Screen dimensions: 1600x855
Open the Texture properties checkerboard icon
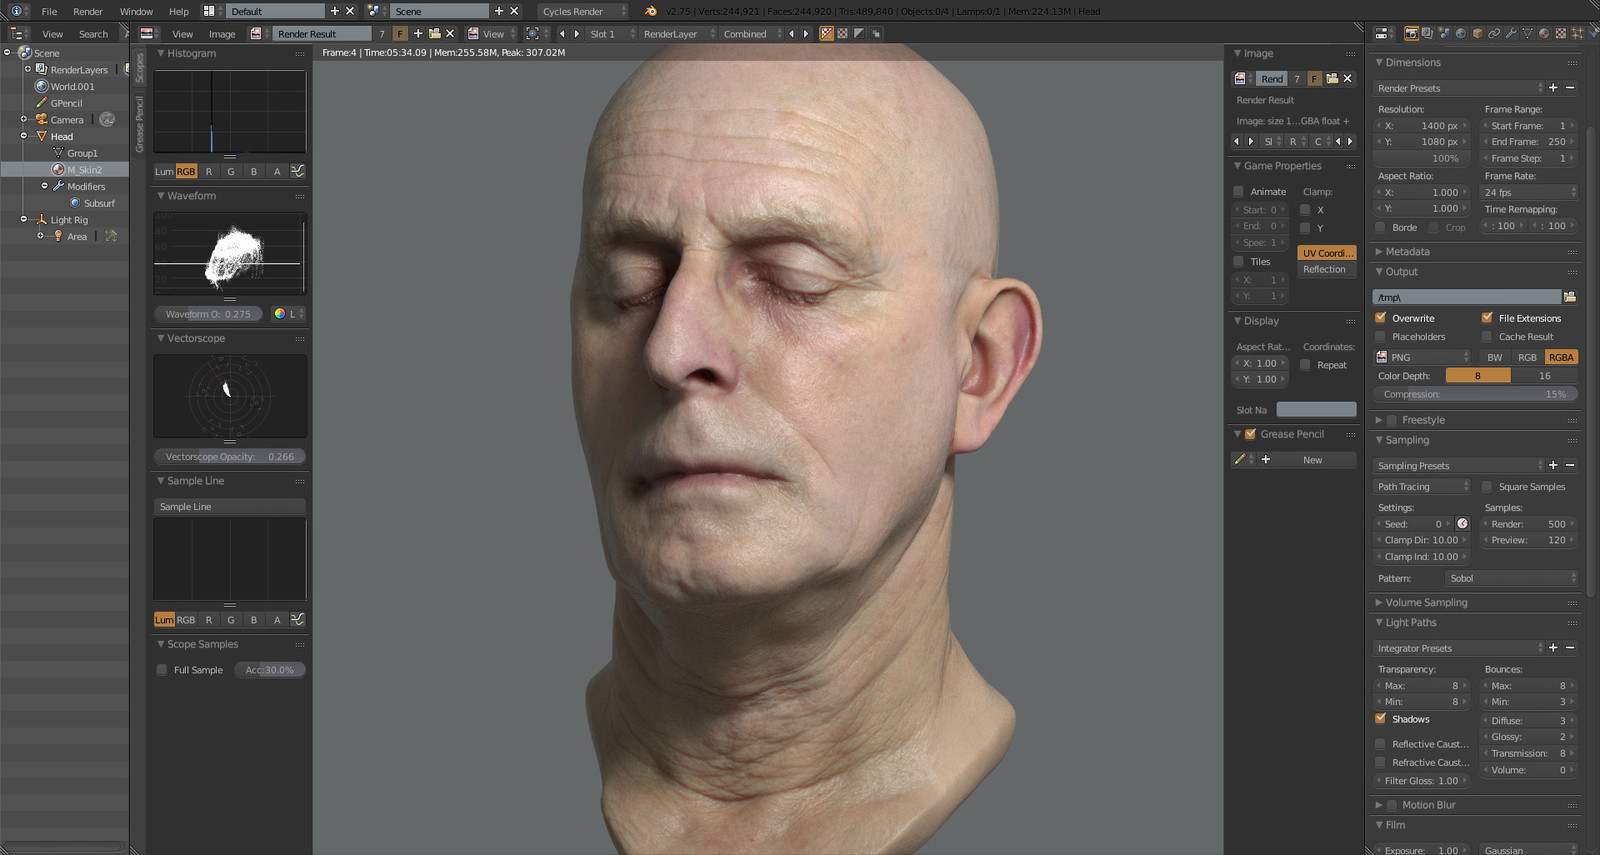1560,33
